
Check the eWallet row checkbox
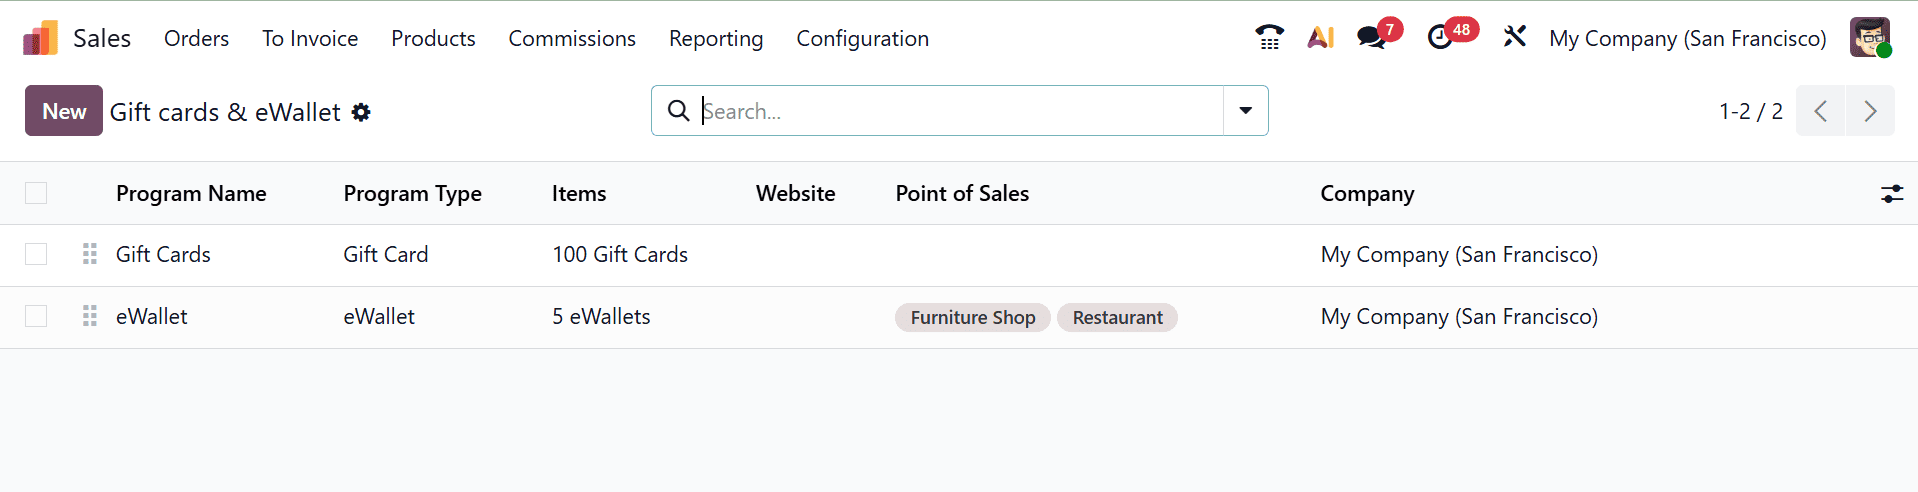pyautogui.click(x=36, y=316)
